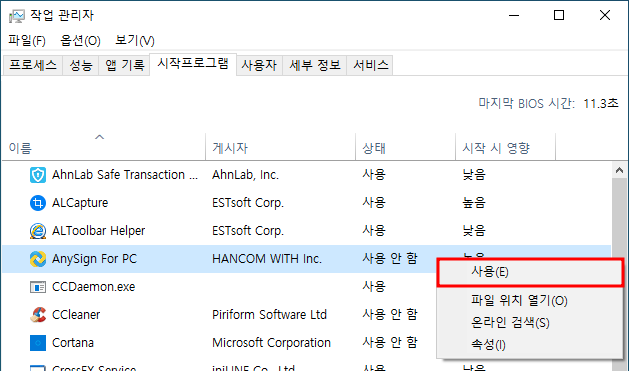The height and width of the screenshot is (371, 629).
Task: Click the AnySign For PC icon
Action: 38,259
